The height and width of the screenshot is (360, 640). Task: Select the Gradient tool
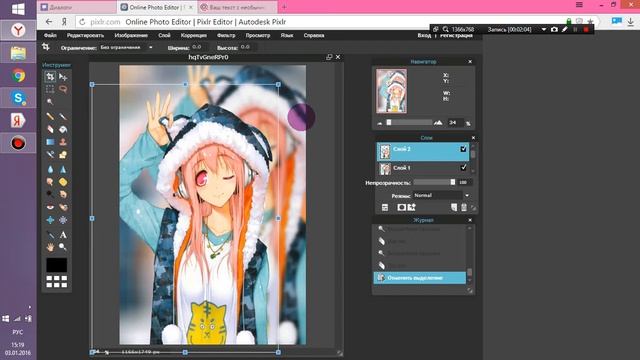(x=50, y=142)
